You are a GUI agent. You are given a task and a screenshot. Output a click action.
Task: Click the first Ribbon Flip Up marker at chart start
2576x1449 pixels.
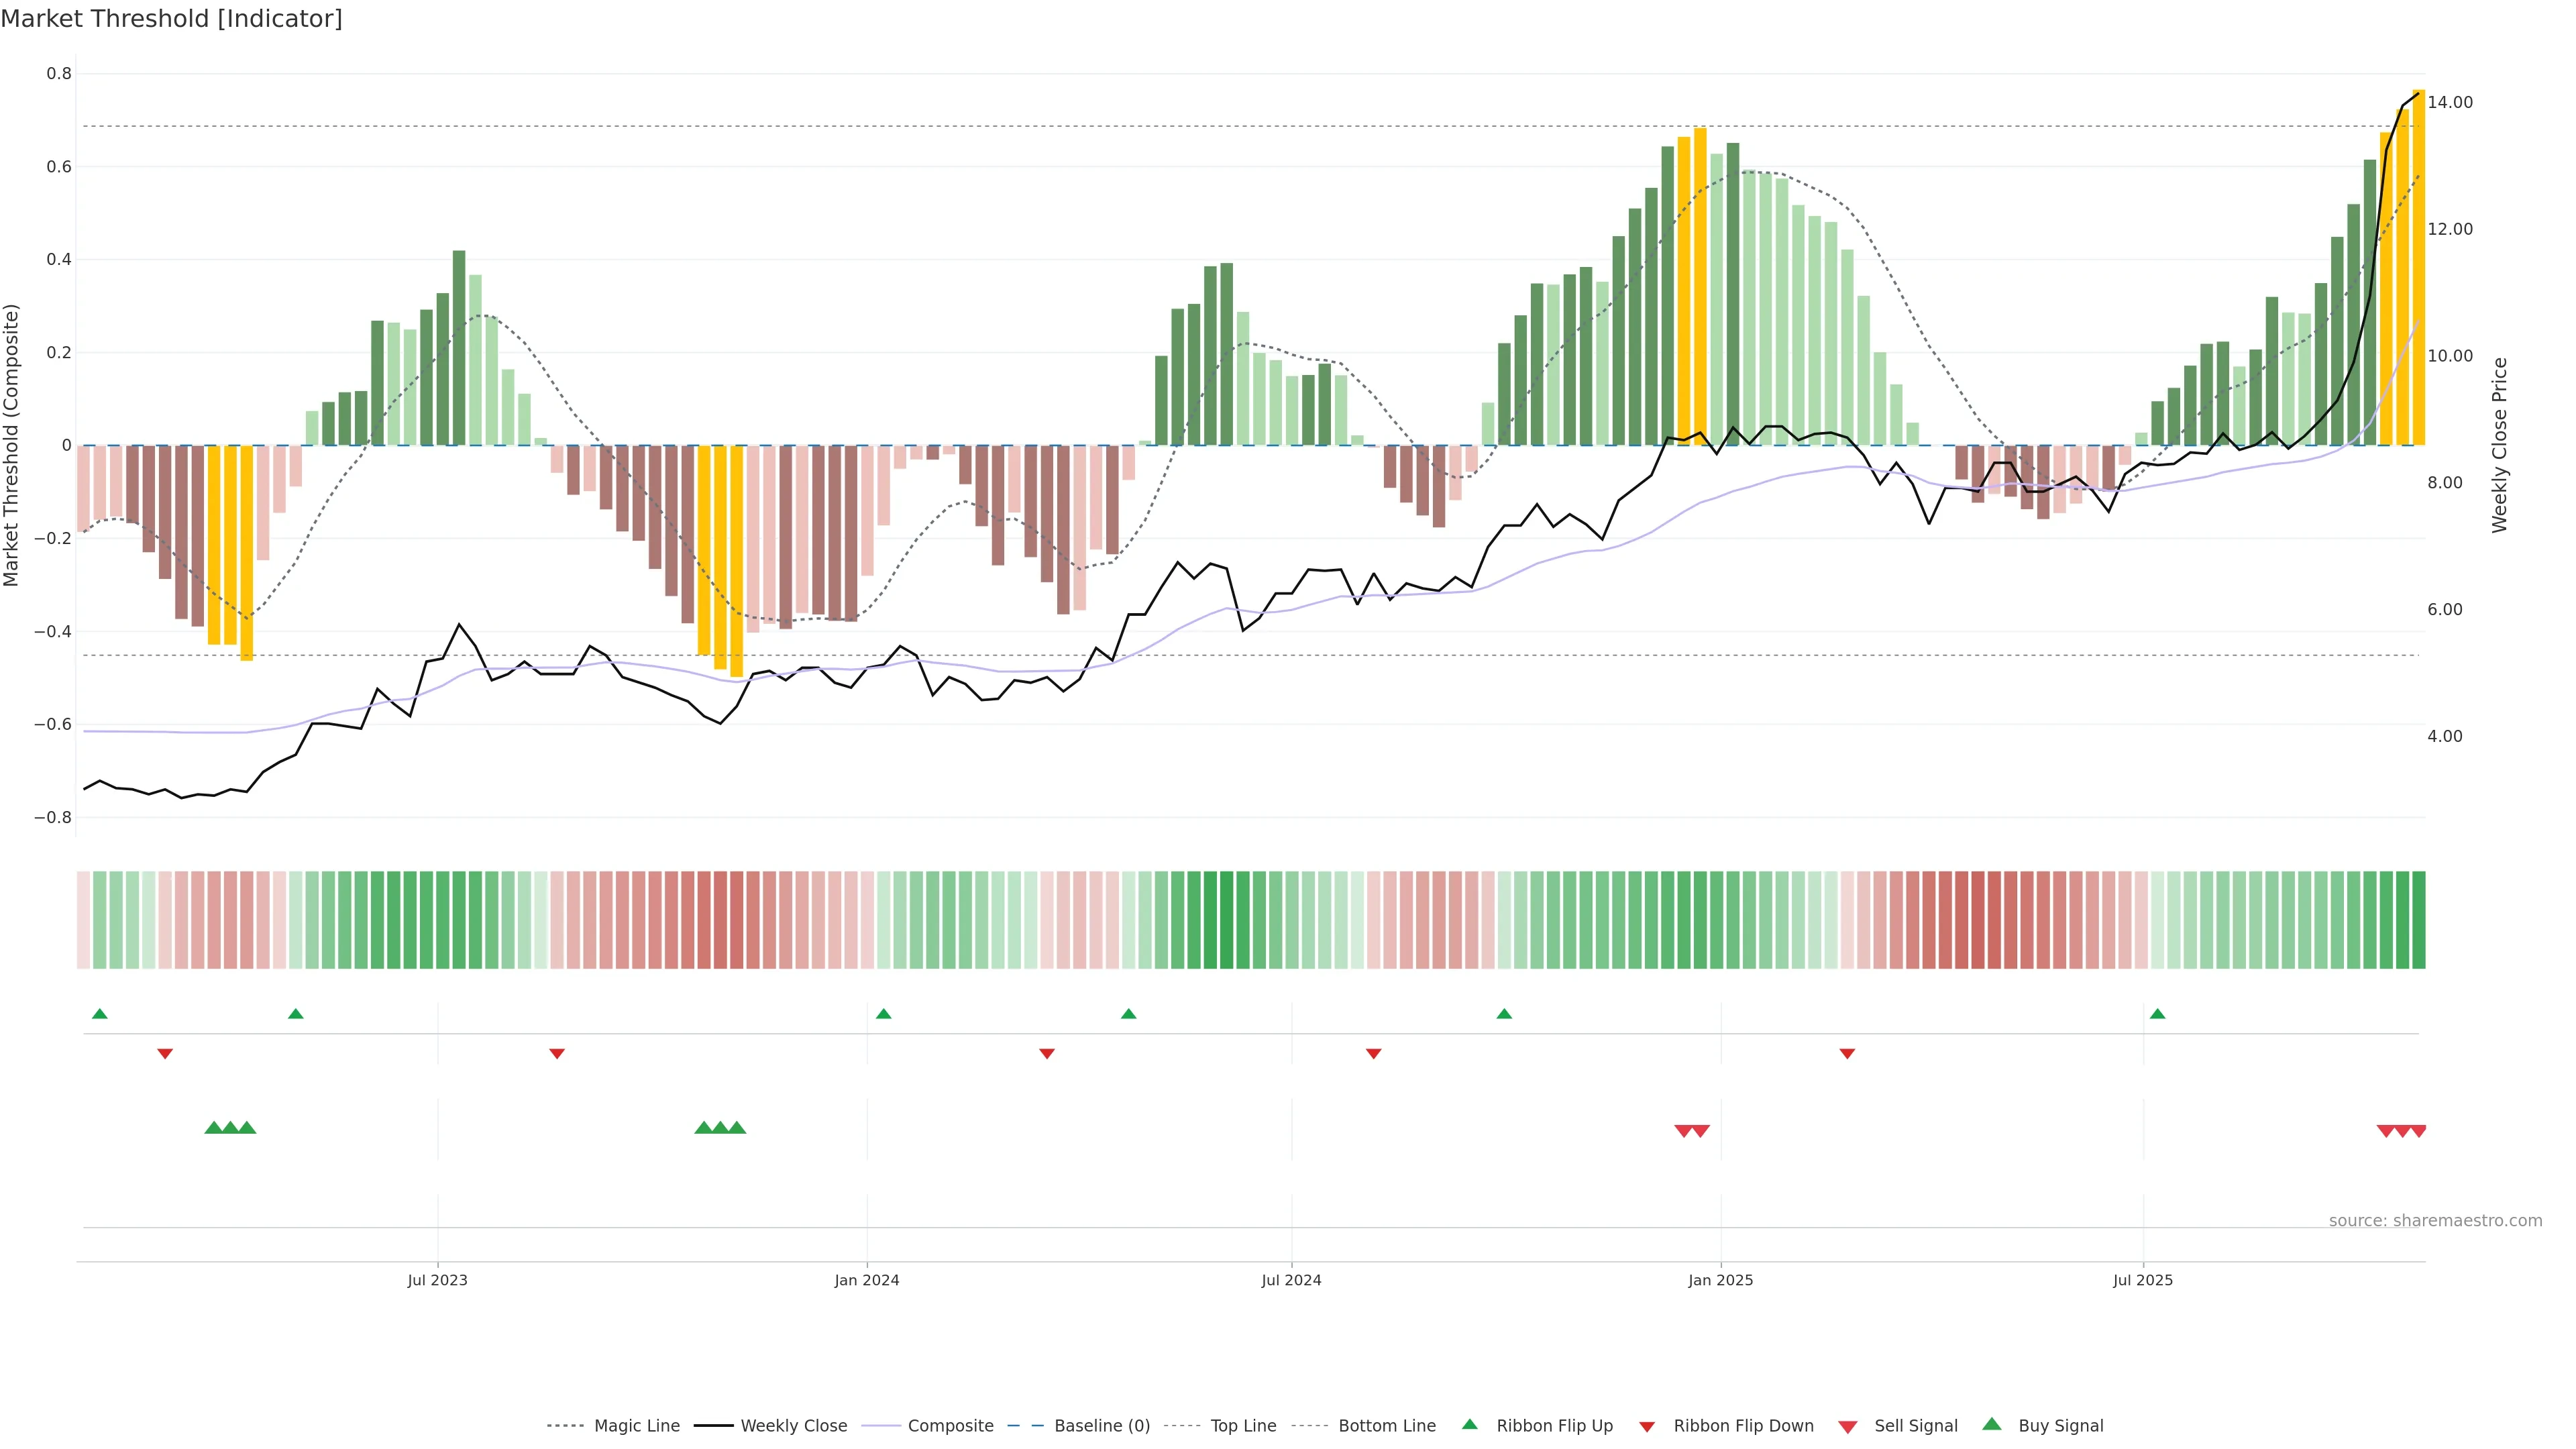point(99,1014)
